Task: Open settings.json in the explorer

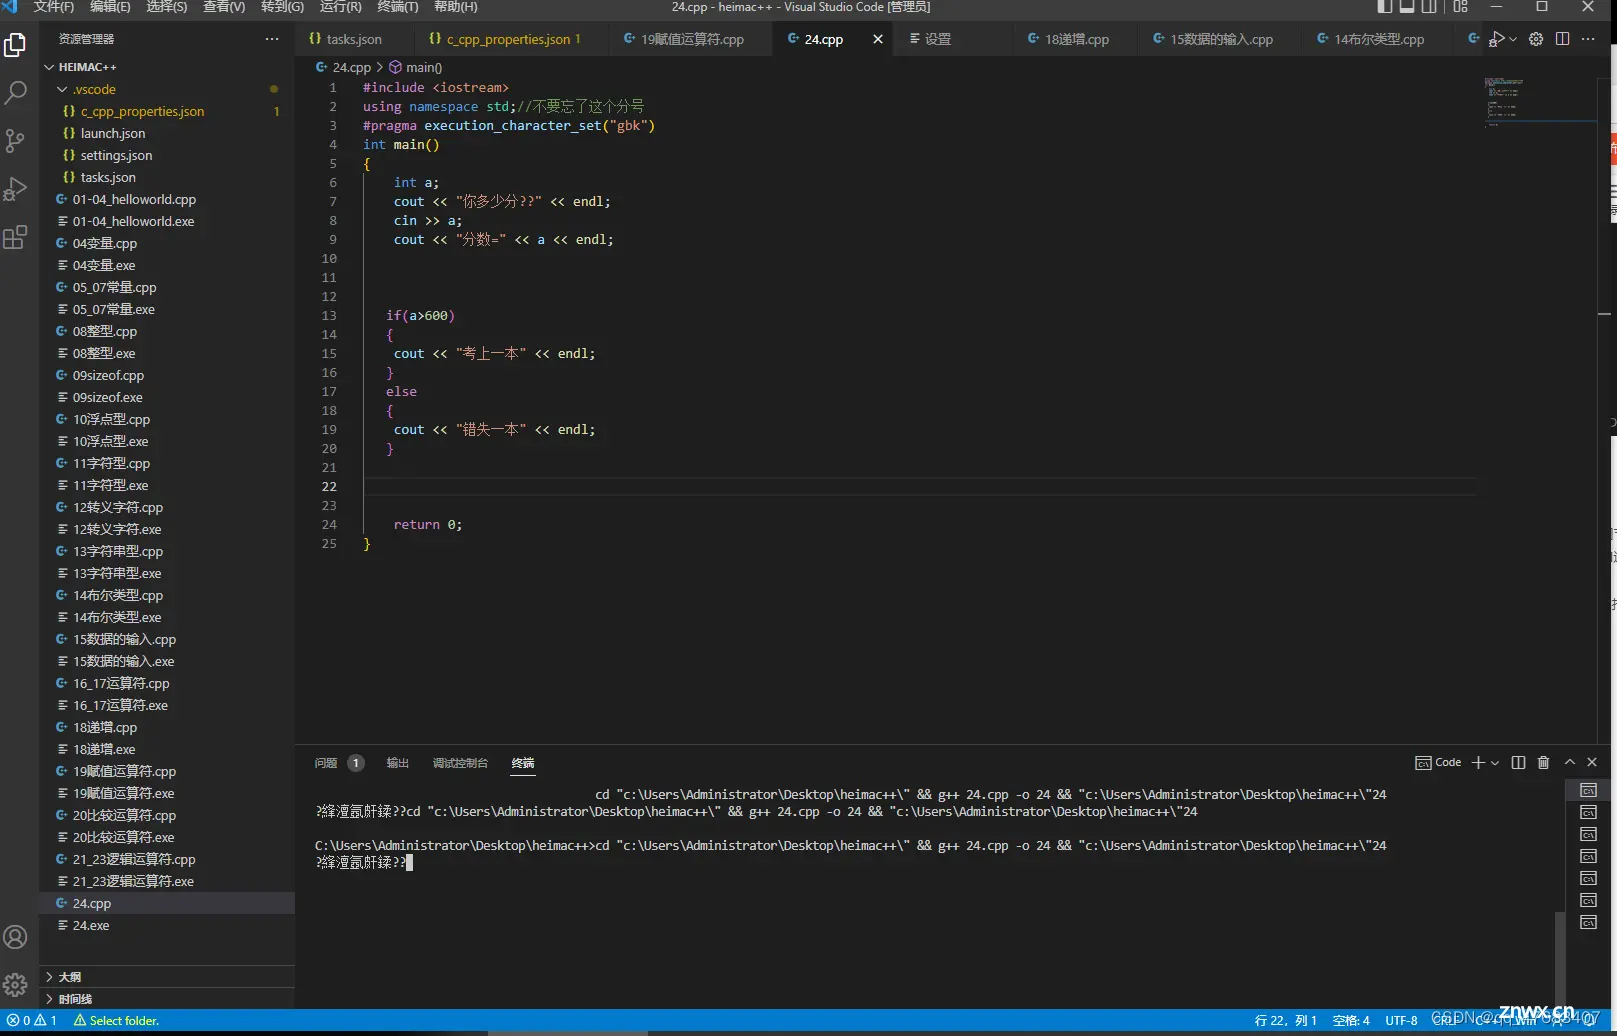Action: point(167,155)
